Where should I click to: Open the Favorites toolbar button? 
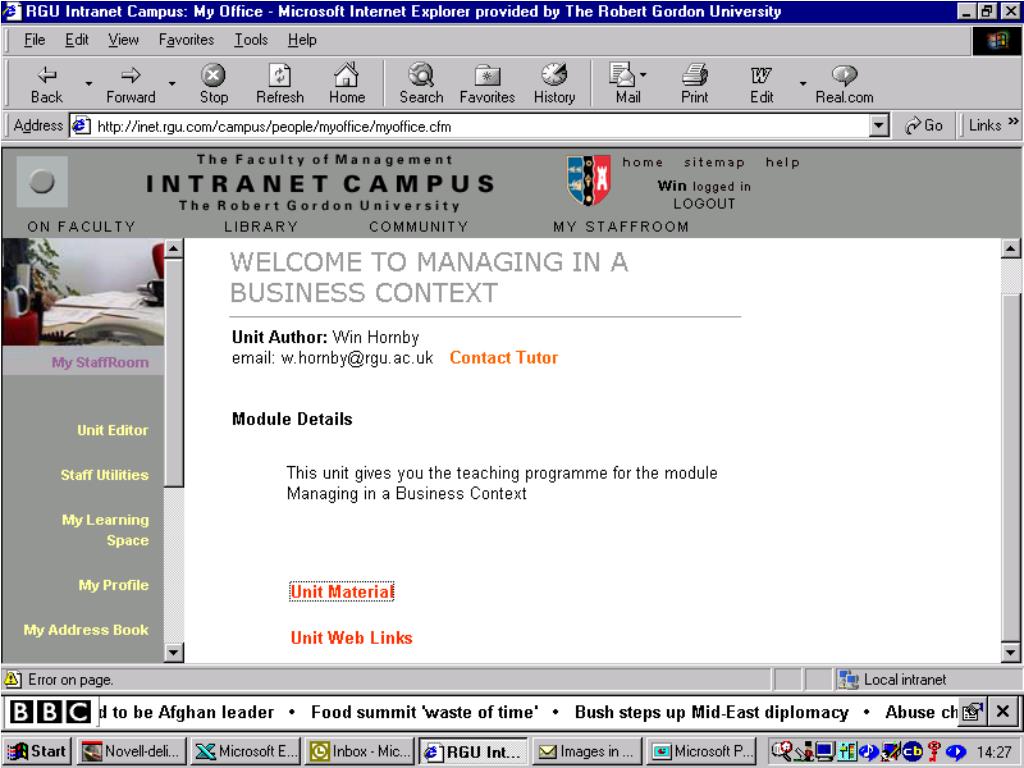click(487, 84)
